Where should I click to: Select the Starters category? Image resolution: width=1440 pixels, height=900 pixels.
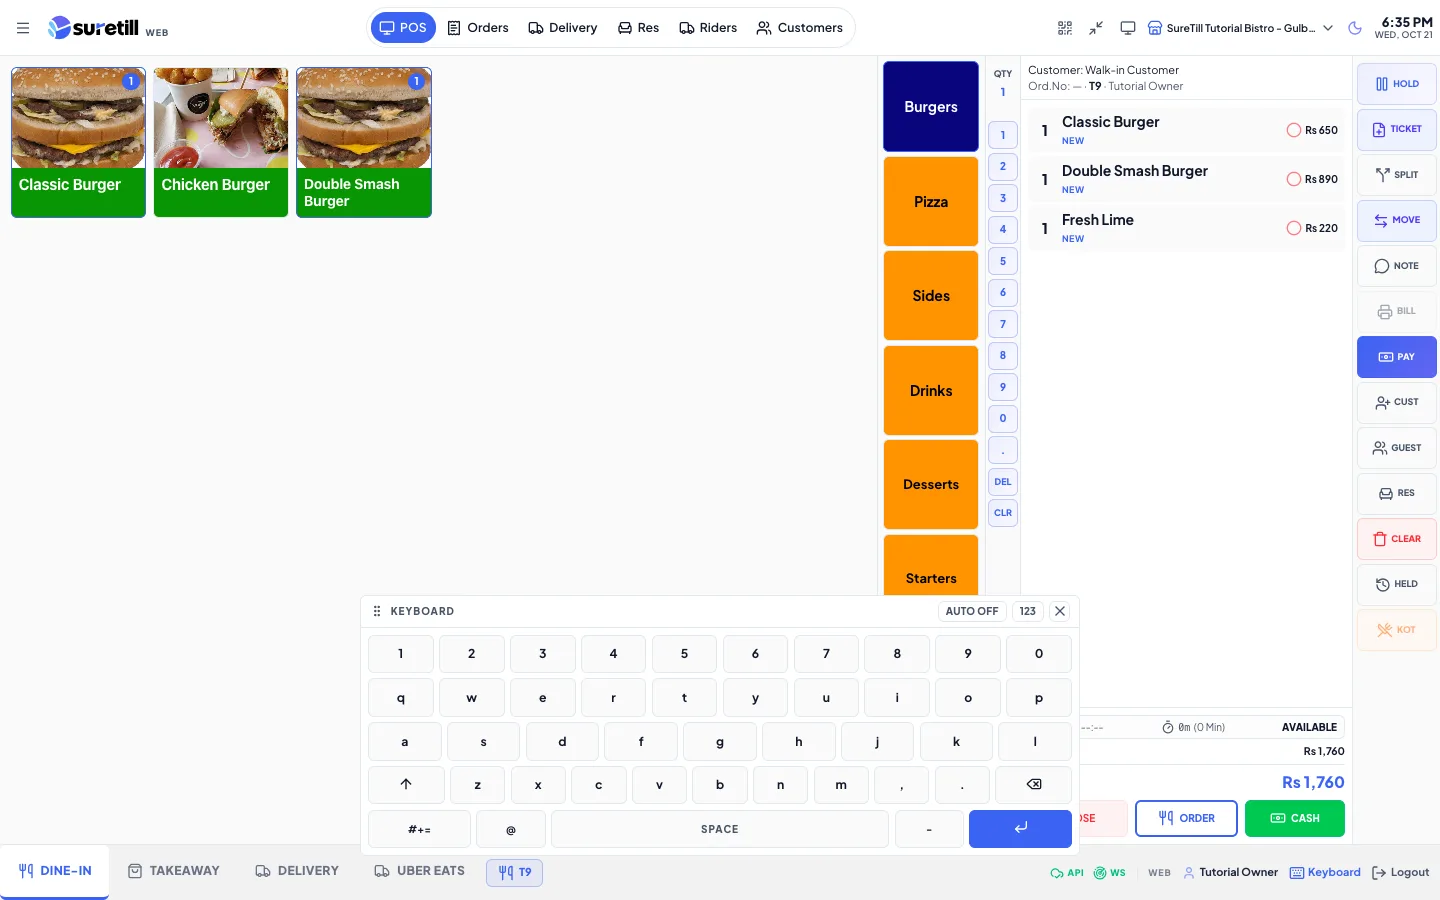click(x=931, y=566)
